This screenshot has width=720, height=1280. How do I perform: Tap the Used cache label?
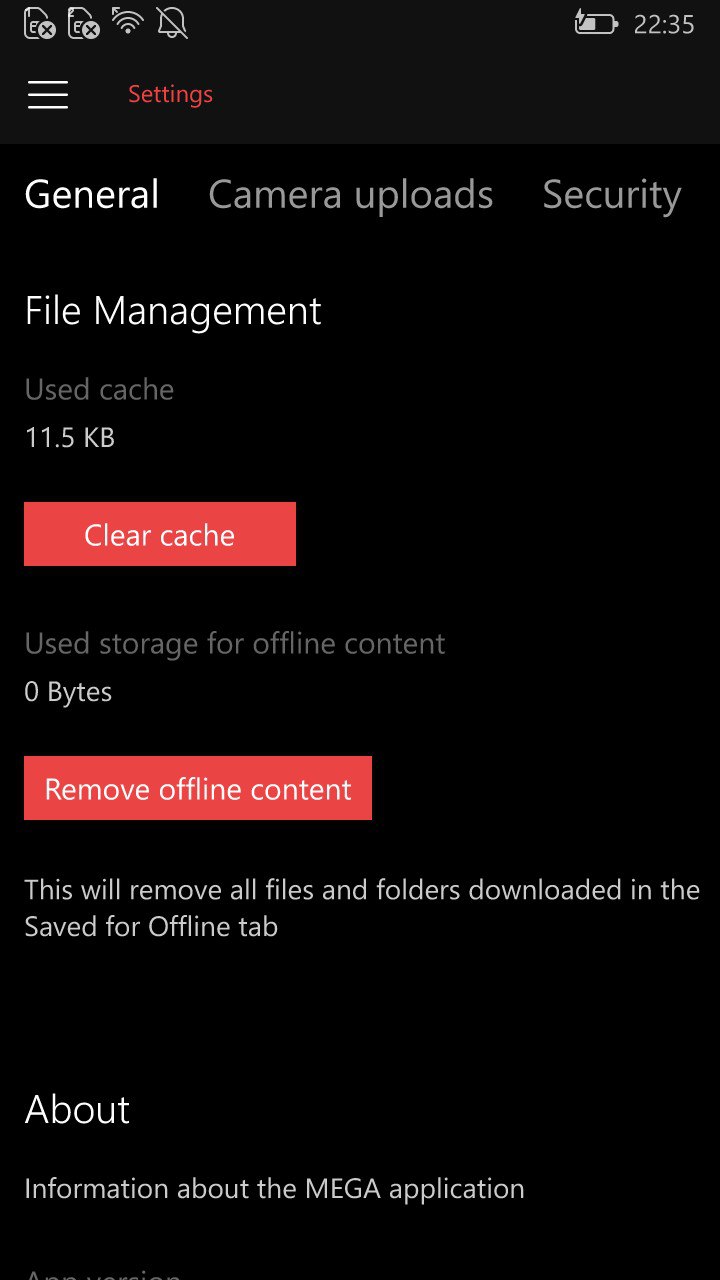(99, 389)
